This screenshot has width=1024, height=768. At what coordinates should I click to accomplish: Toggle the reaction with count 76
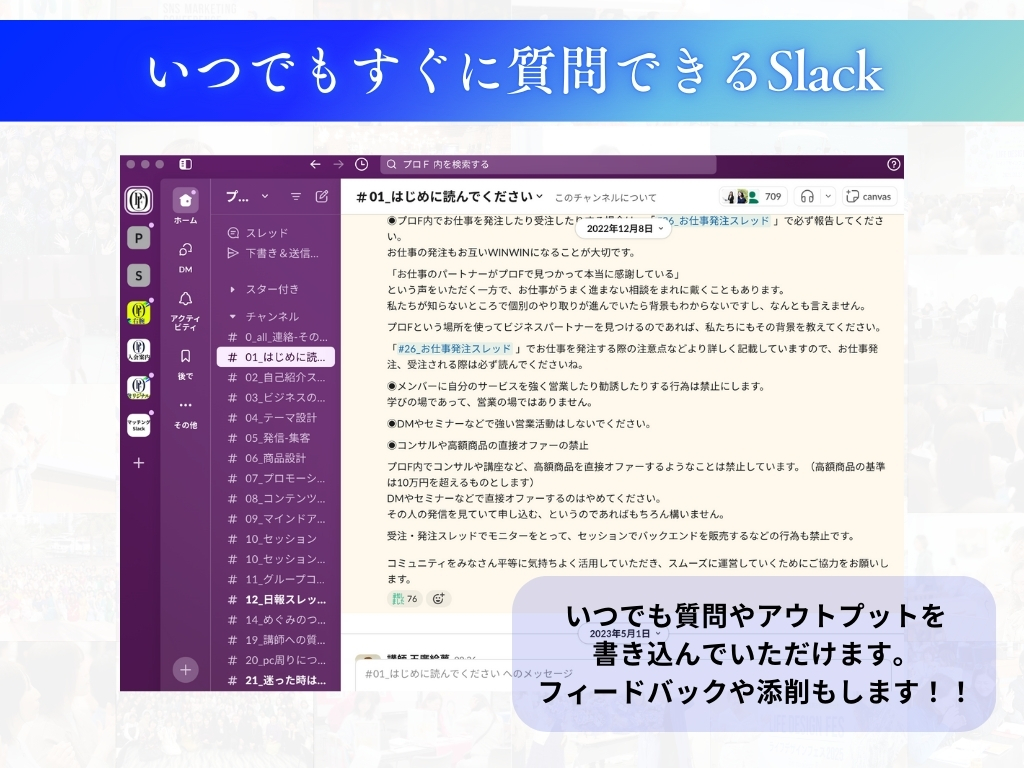coord(405,598)
